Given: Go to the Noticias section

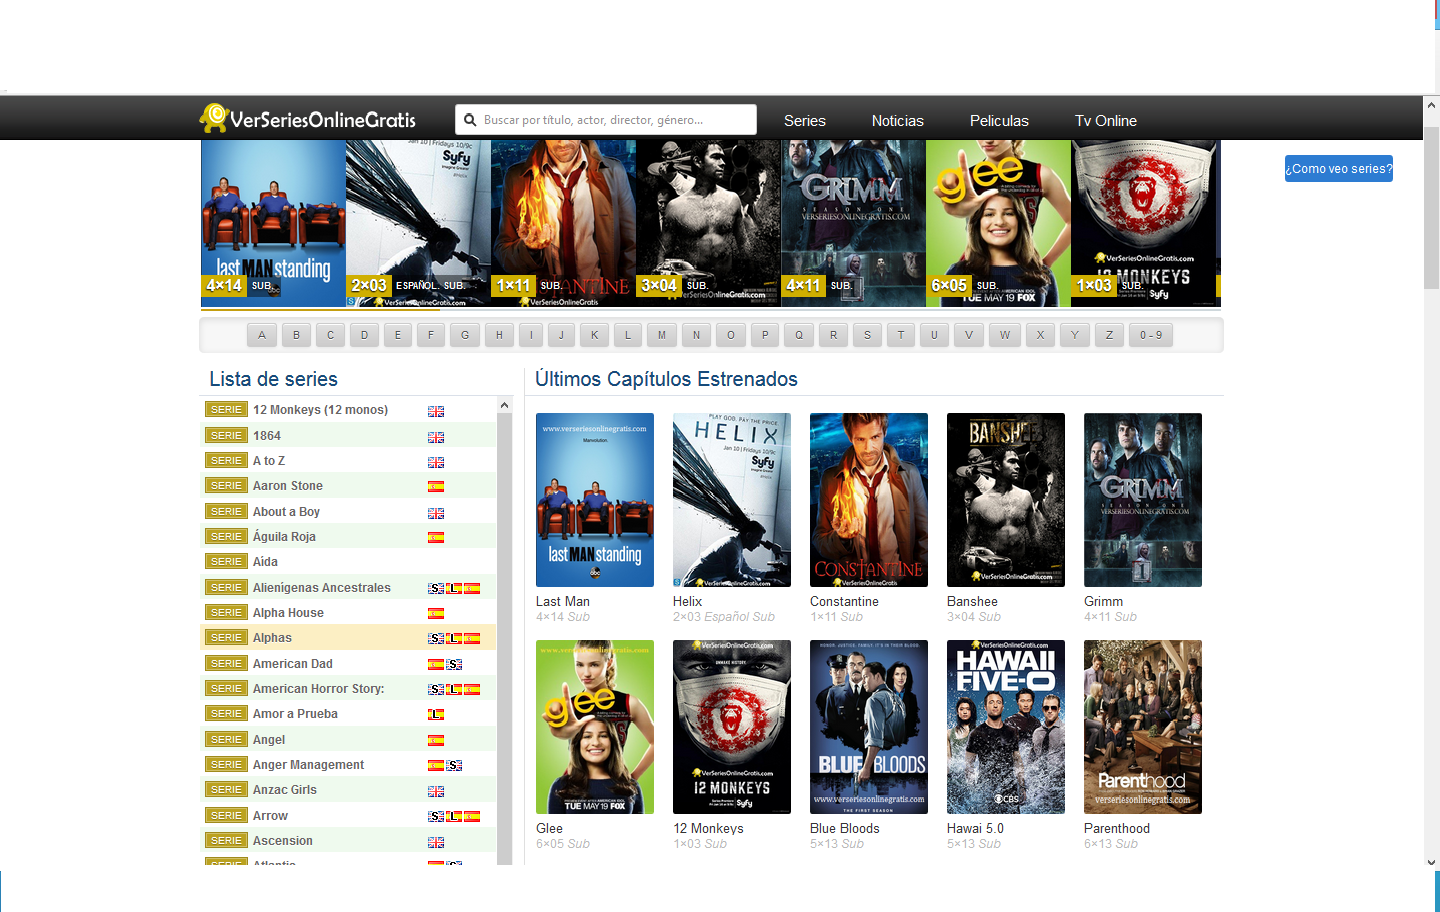Looking at the screenshot, I should pyautogui.click(x=897, y=121).
